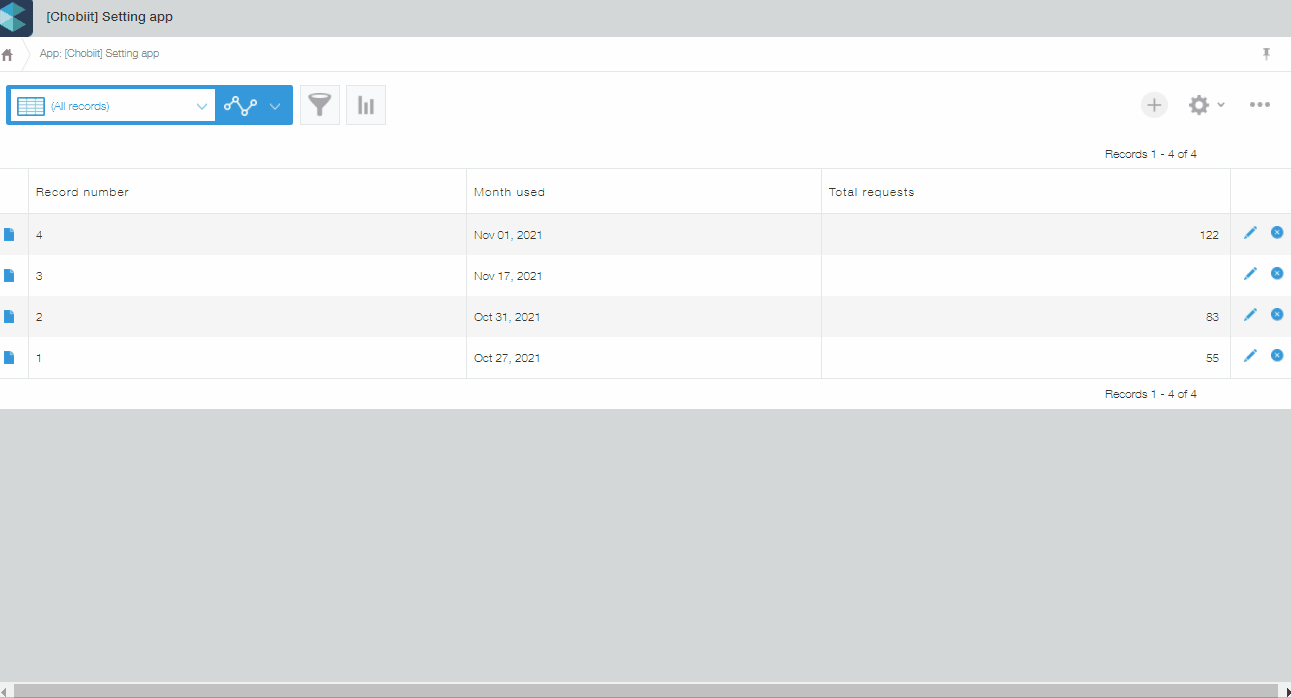Add a new record with plus icon
Screen dimensions: 1291x698
(x=1154, y=105)
